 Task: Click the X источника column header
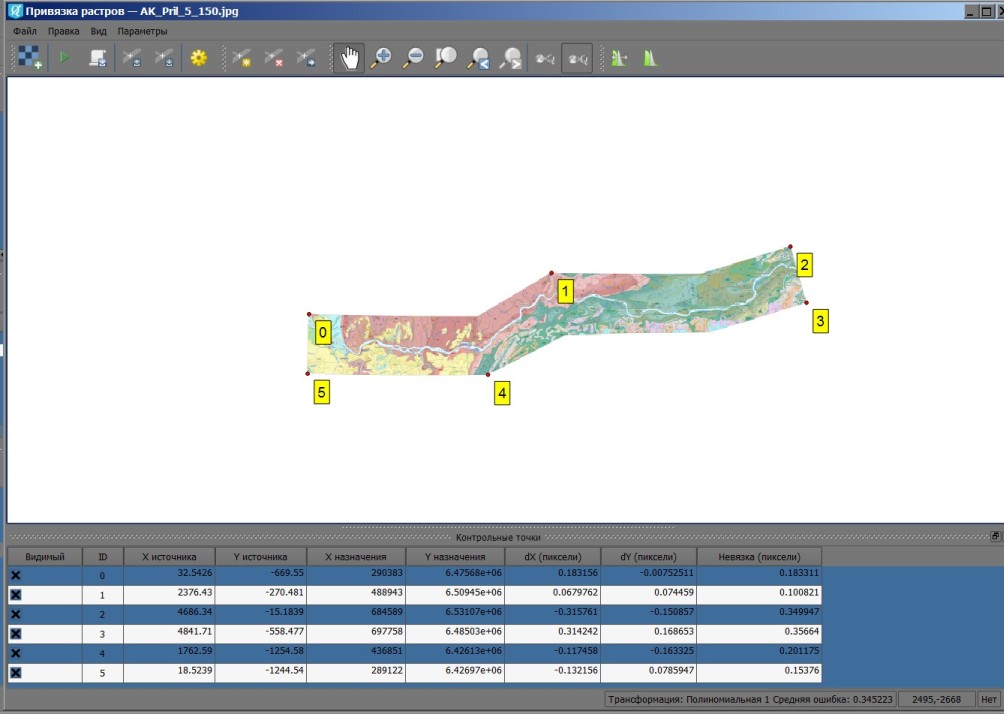click(x=168, y=557)
